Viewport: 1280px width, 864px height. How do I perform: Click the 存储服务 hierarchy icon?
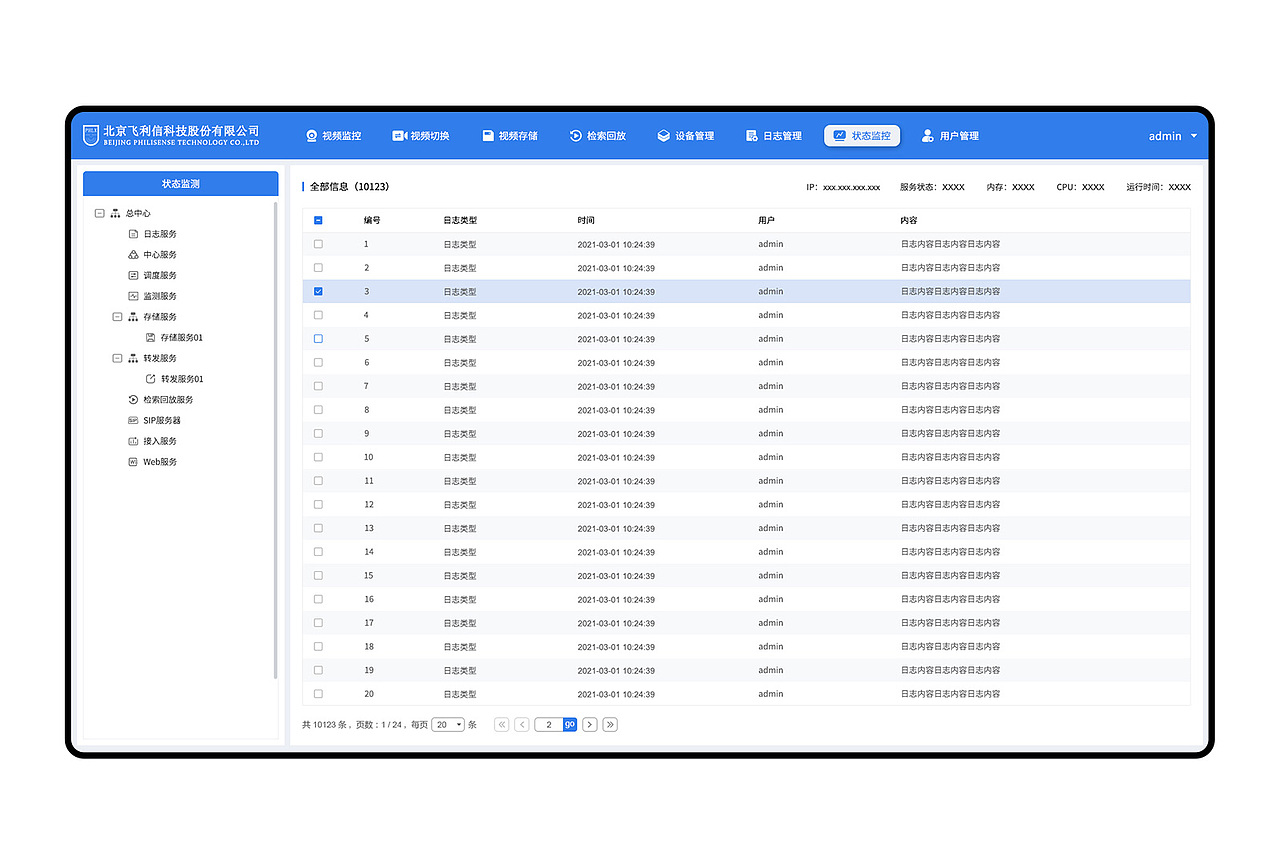[x=133, y=317]
